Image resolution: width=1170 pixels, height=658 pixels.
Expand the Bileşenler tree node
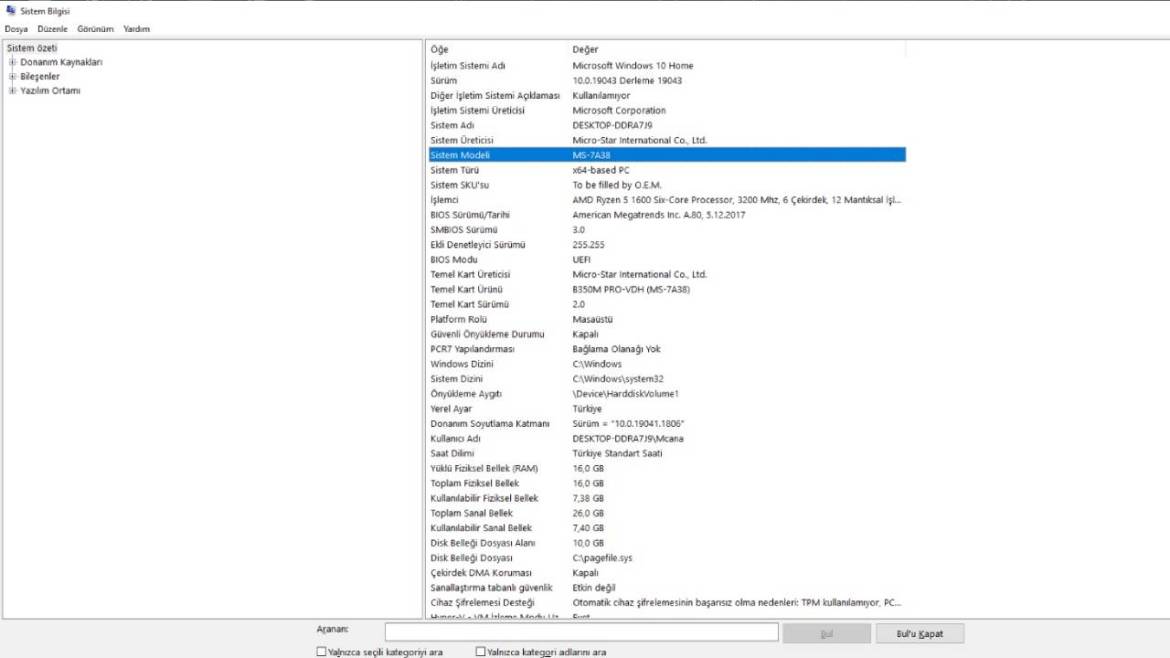pyautogui.click(x=13, y=76)
